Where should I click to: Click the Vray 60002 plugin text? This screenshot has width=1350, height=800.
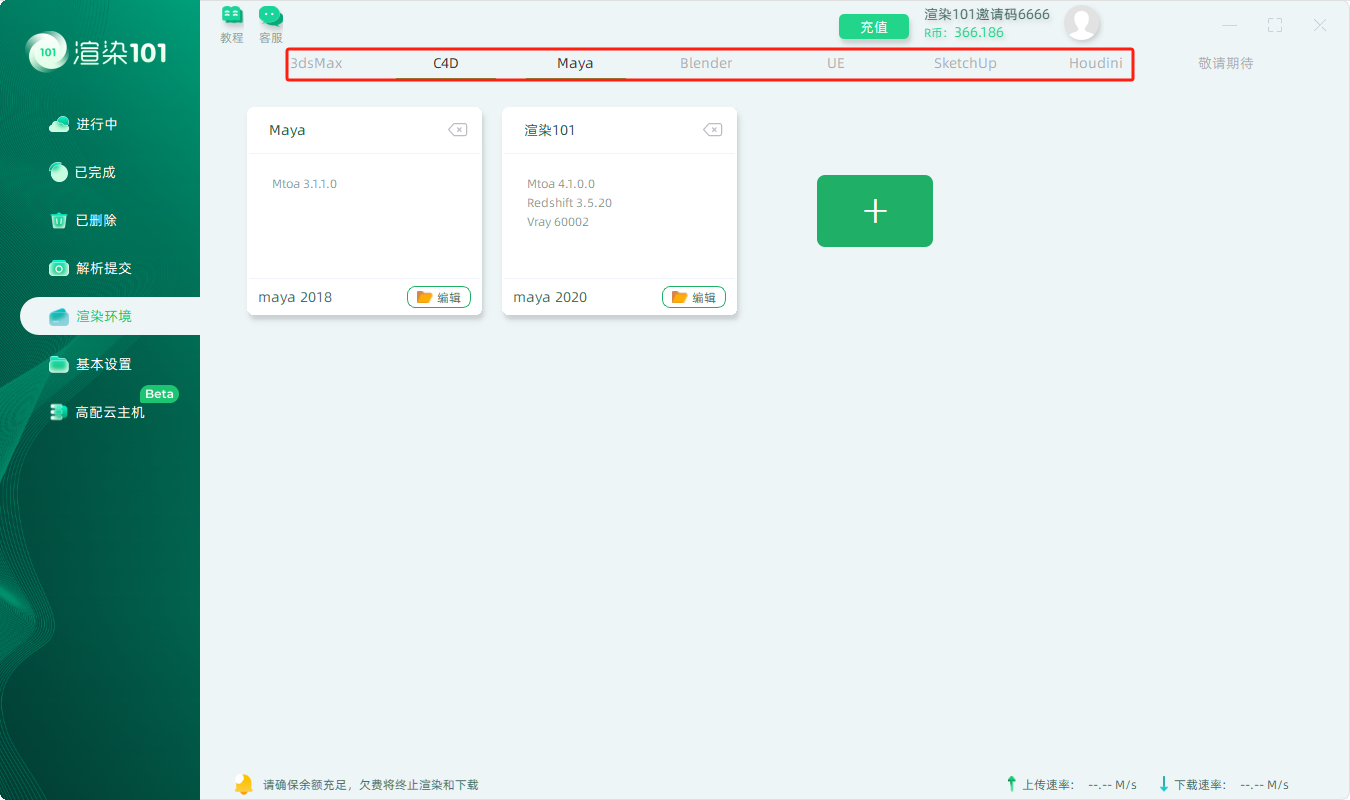point(558,222)
